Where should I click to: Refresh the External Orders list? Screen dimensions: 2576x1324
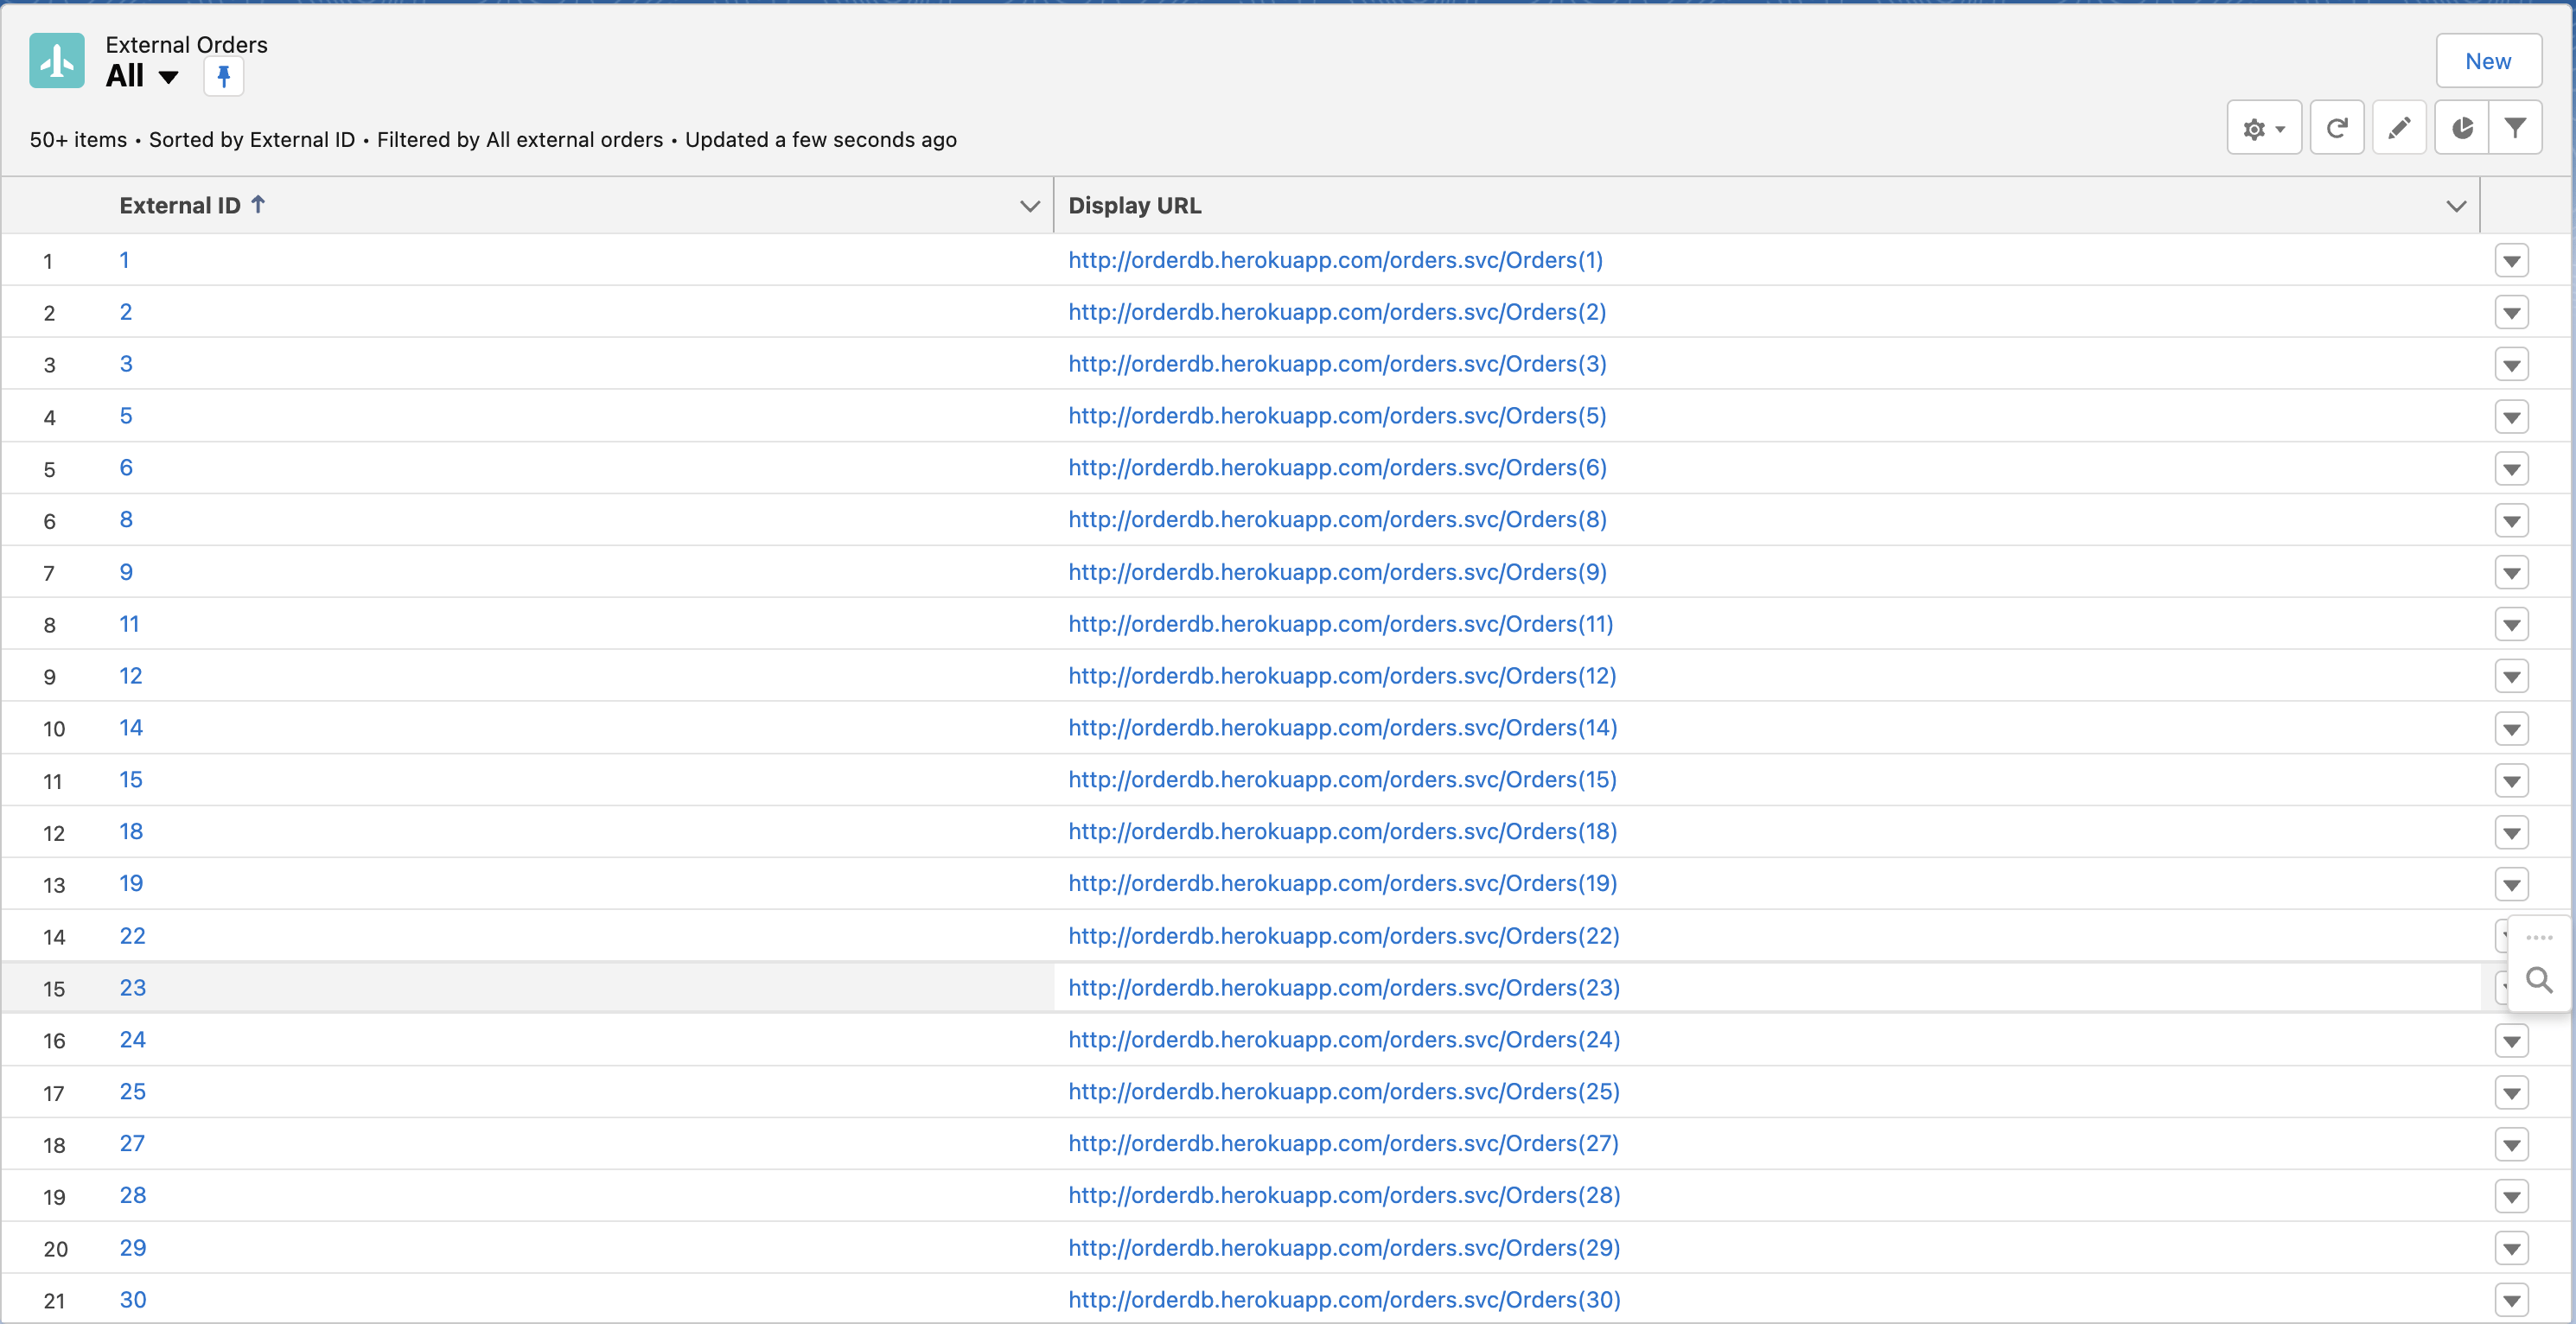[x=2336, y=128]
